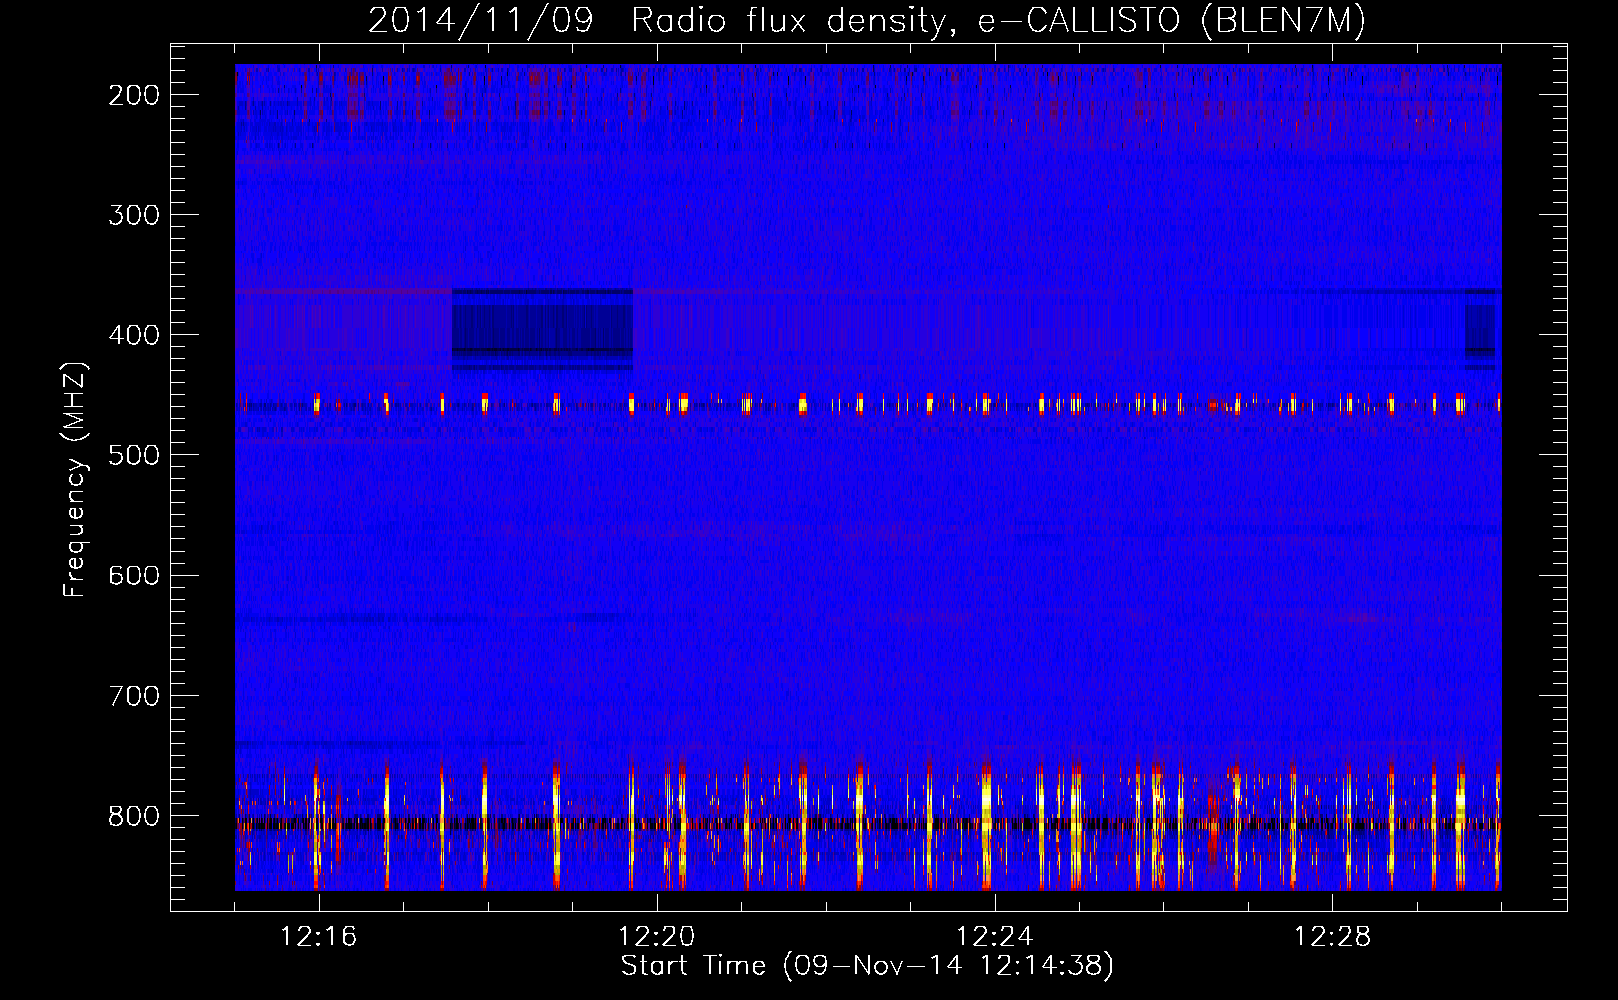1618x1000 pixels.
Task: Click the 12:24 time tick label
Action: tap(995, 937)
